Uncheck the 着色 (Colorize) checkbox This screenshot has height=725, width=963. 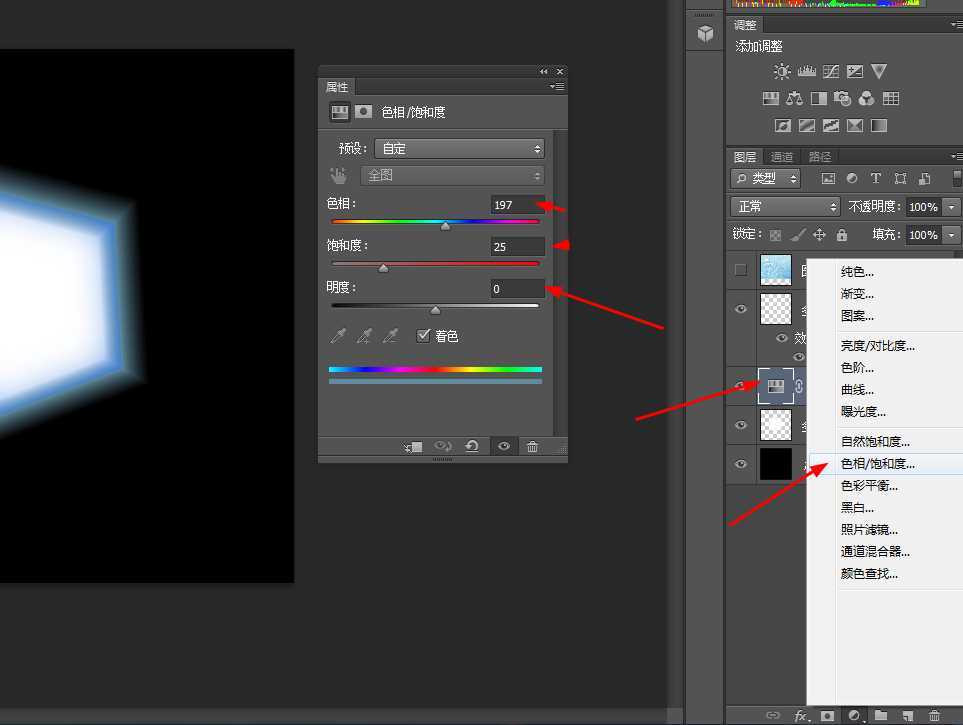click(424, 336)
